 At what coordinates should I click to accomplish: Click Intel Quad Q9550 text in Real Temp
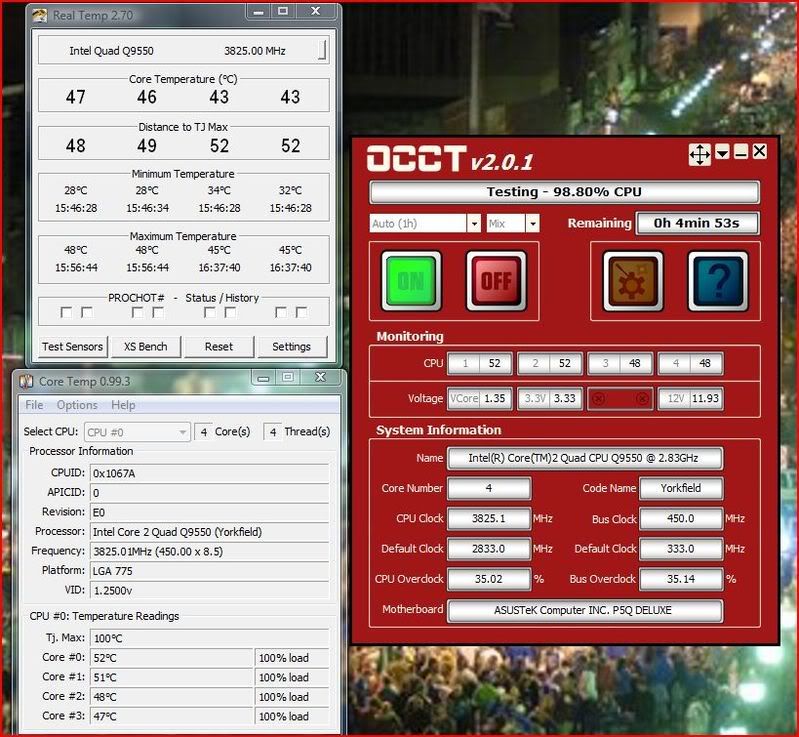[111, 50]
